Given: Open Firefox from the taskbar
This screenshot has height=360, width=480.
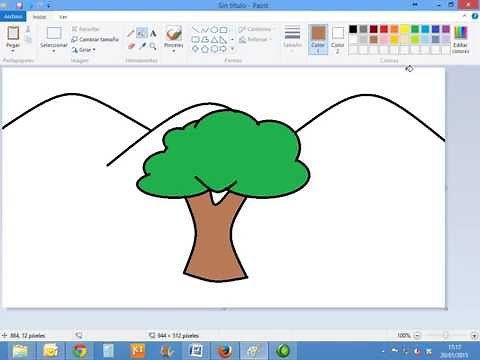Looking at the screenshot, I should [x=225, y=351].
